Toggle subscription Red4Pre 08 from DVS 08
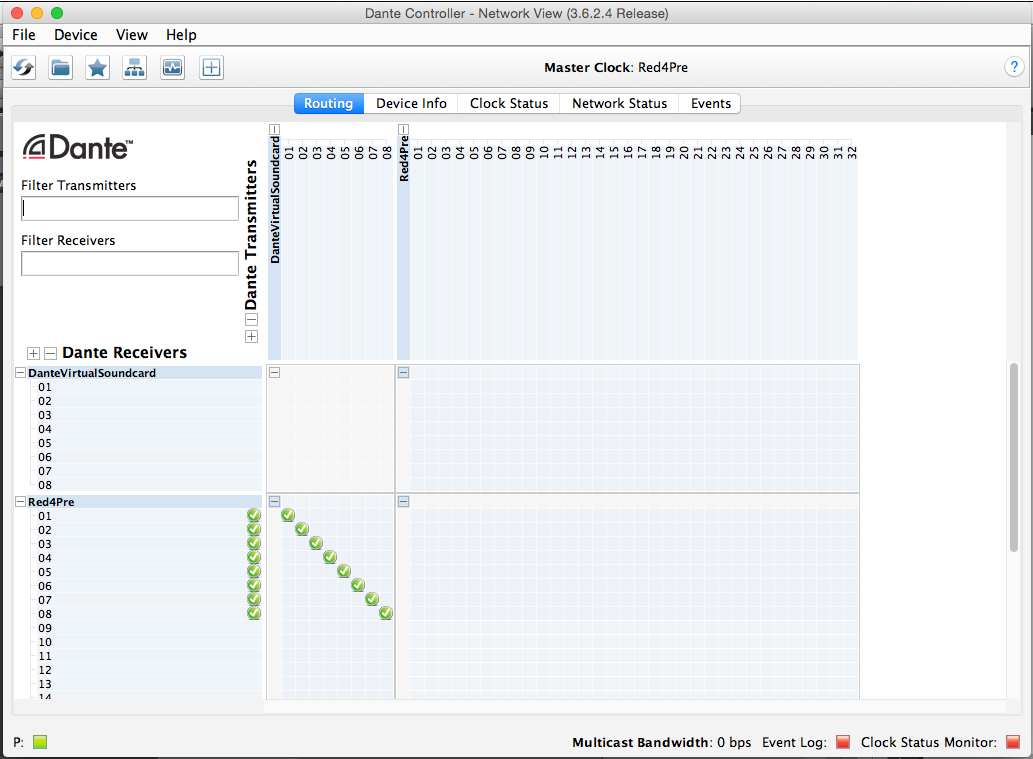The width and height of the screenshot is (1033, 759). coord(386,613)
